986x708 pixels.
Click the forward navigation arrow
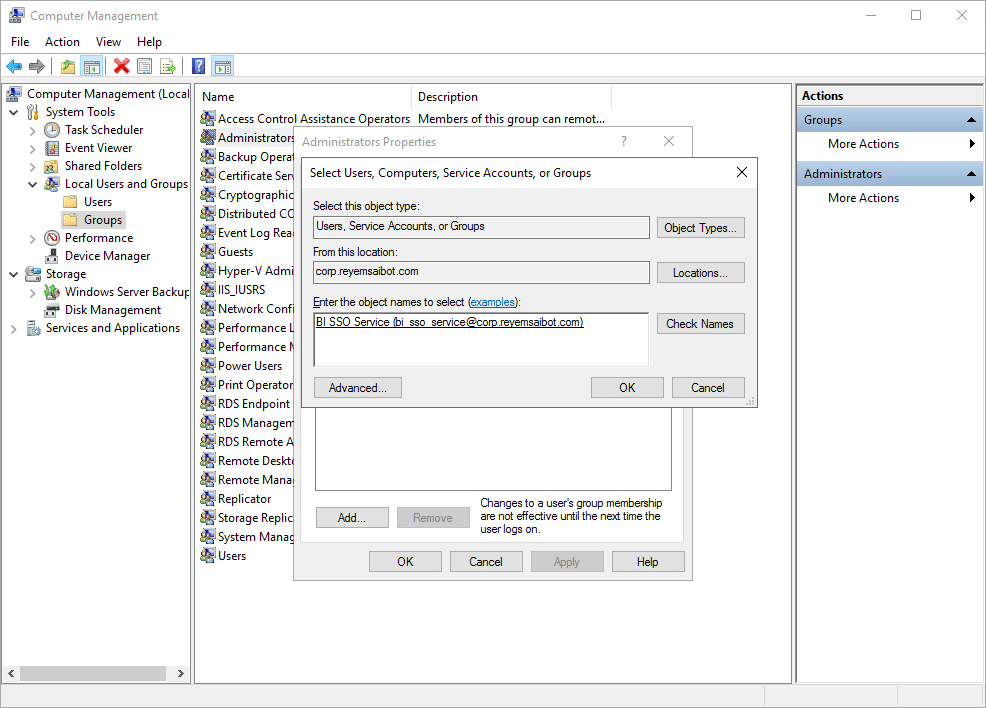37,66
